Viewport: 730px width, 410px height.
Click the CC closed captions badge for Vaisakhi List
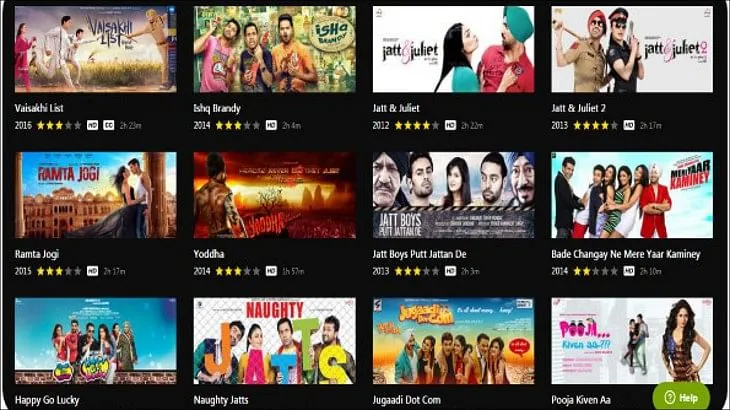coord(108,125)
